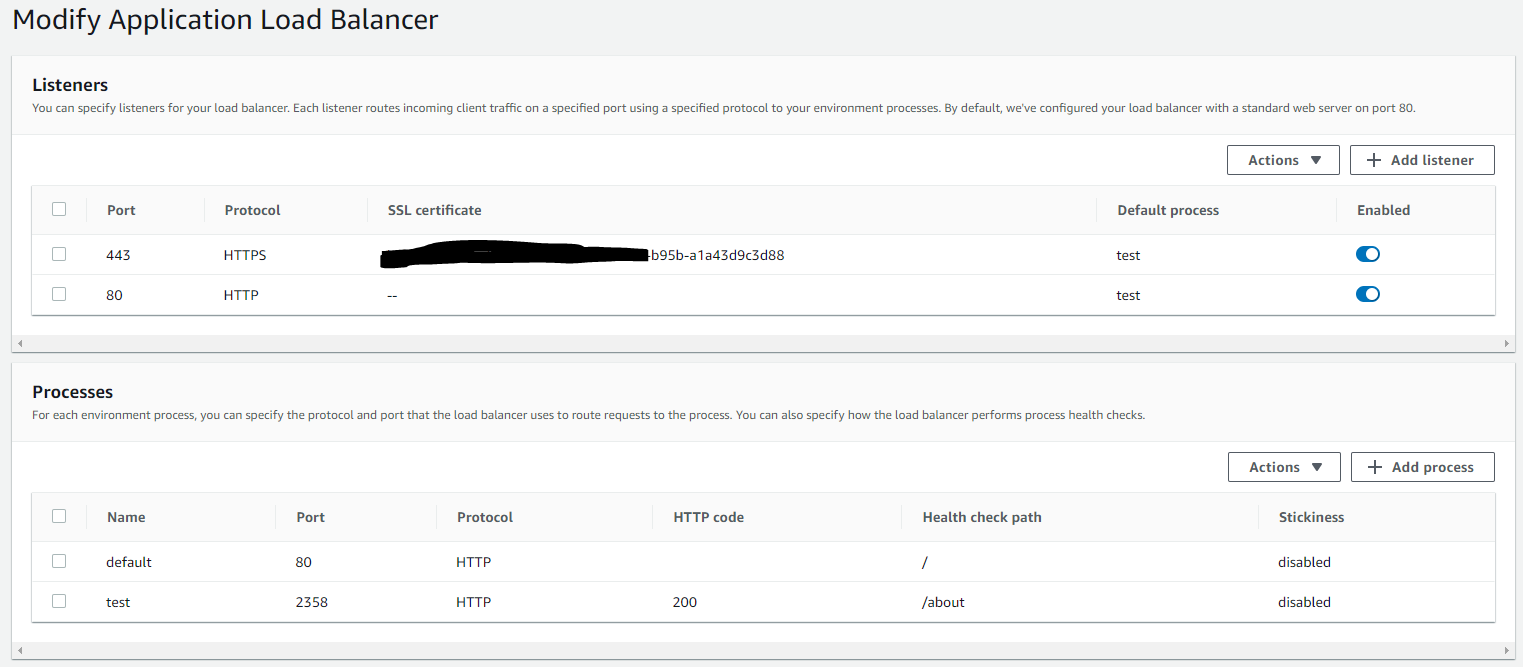
Task: Check the default process row checkbox
Action: [59, 561]
